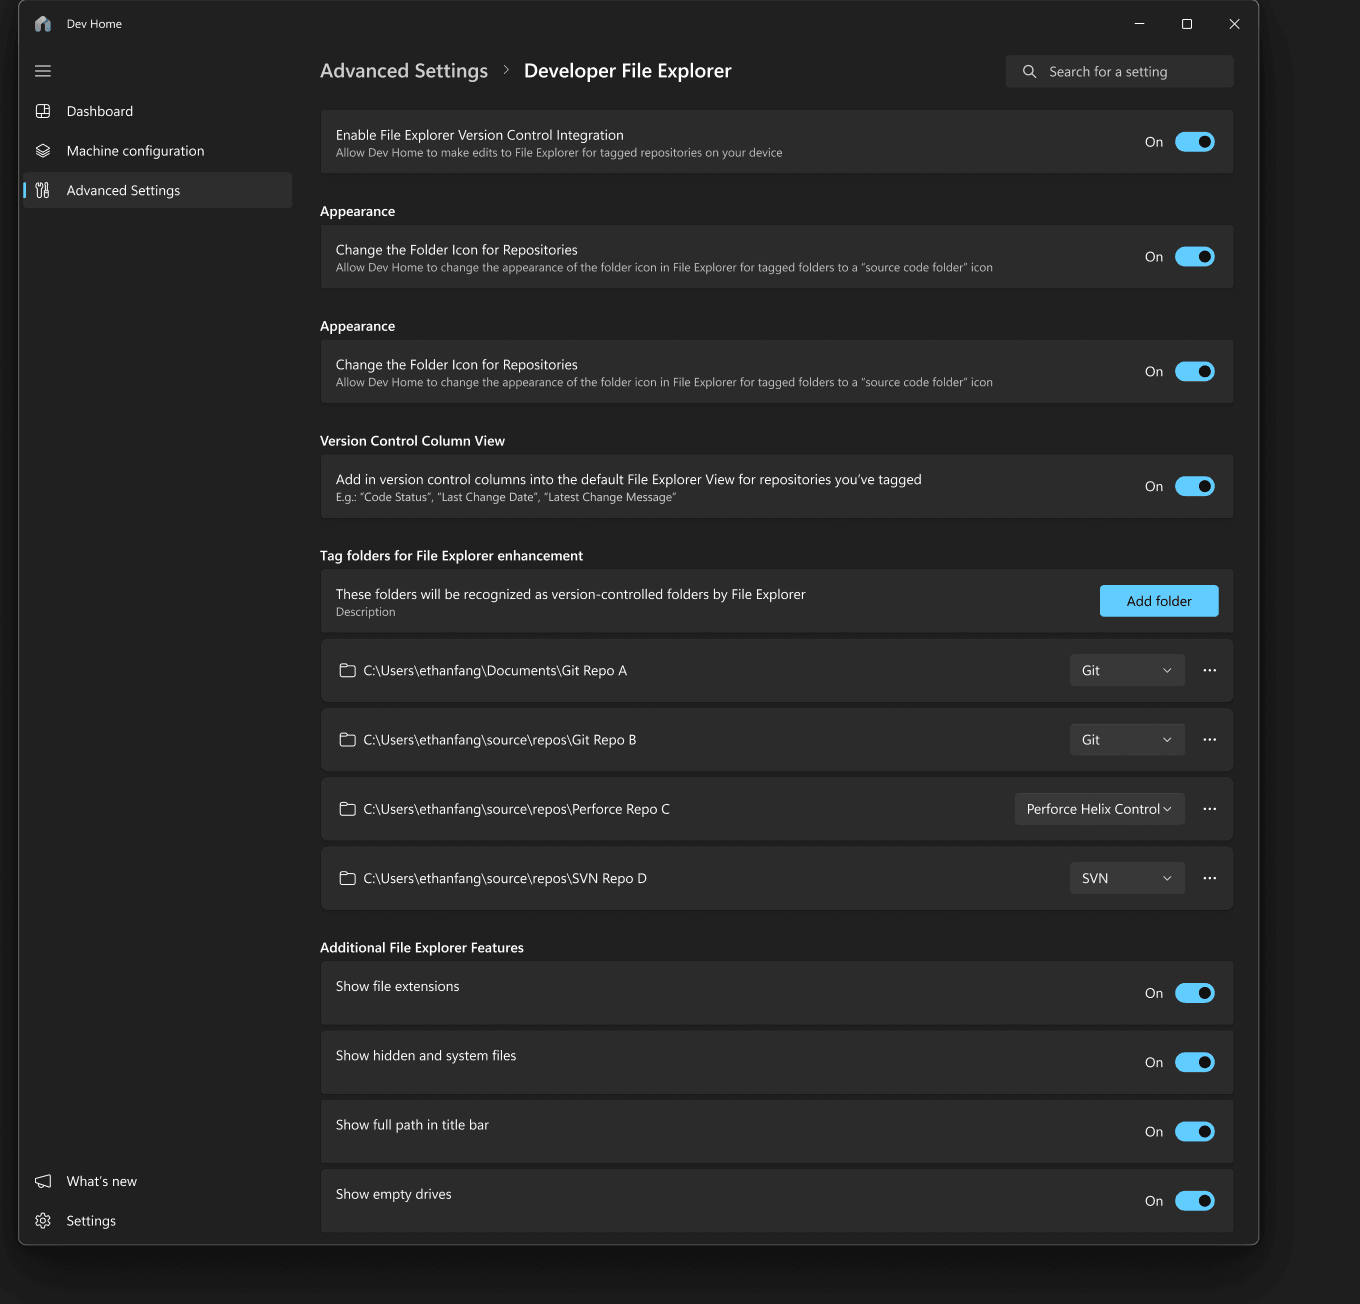The height and width of the screenshot is (1304, 1360).
Task: Go to Dashboard in the sidebar
Action: pos(100,111)
